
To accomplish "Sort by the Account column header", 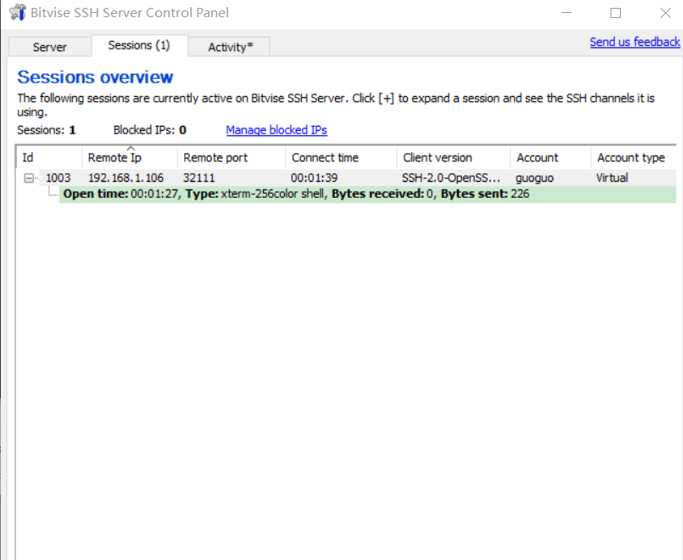I will (551, 158).
